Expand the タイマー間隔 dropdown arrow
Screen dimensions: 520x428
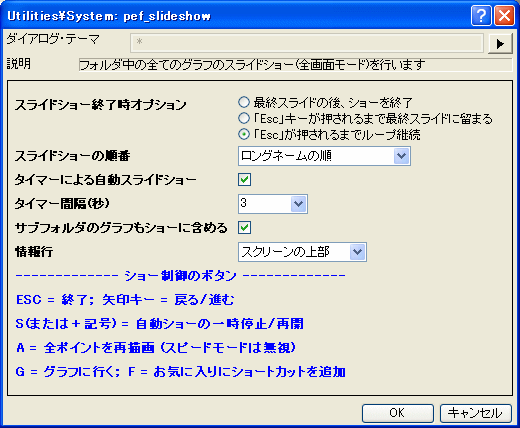(x=298, y=204)
